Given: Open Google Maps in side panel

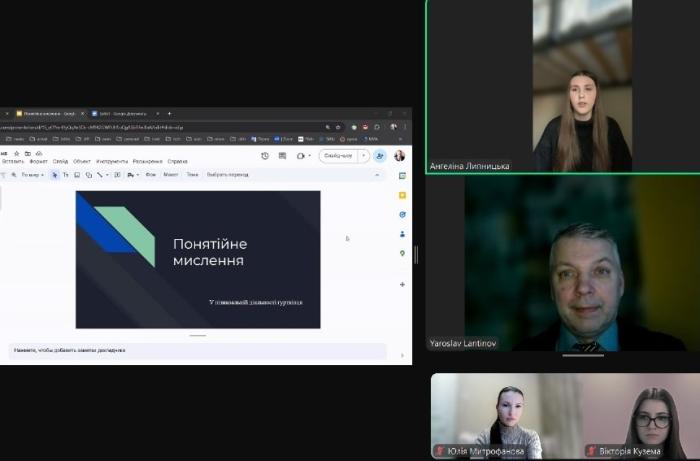Looking at the screenshot, I should [x=402, y=253].
